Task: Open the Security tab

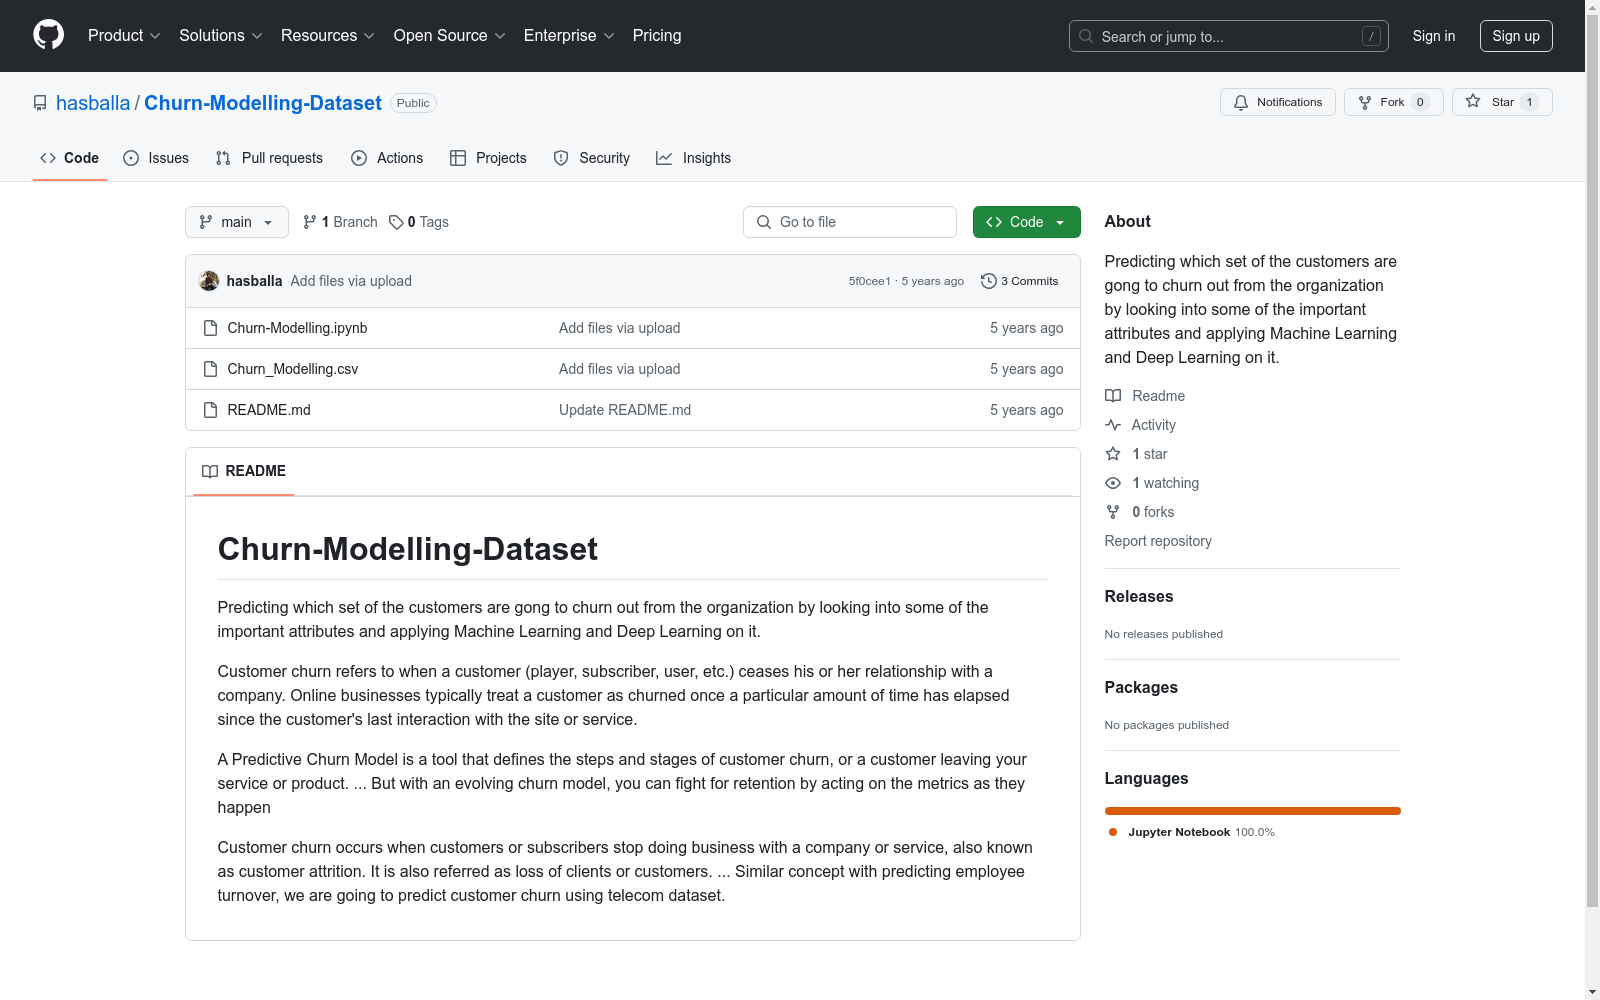Action: pos(592,158)
